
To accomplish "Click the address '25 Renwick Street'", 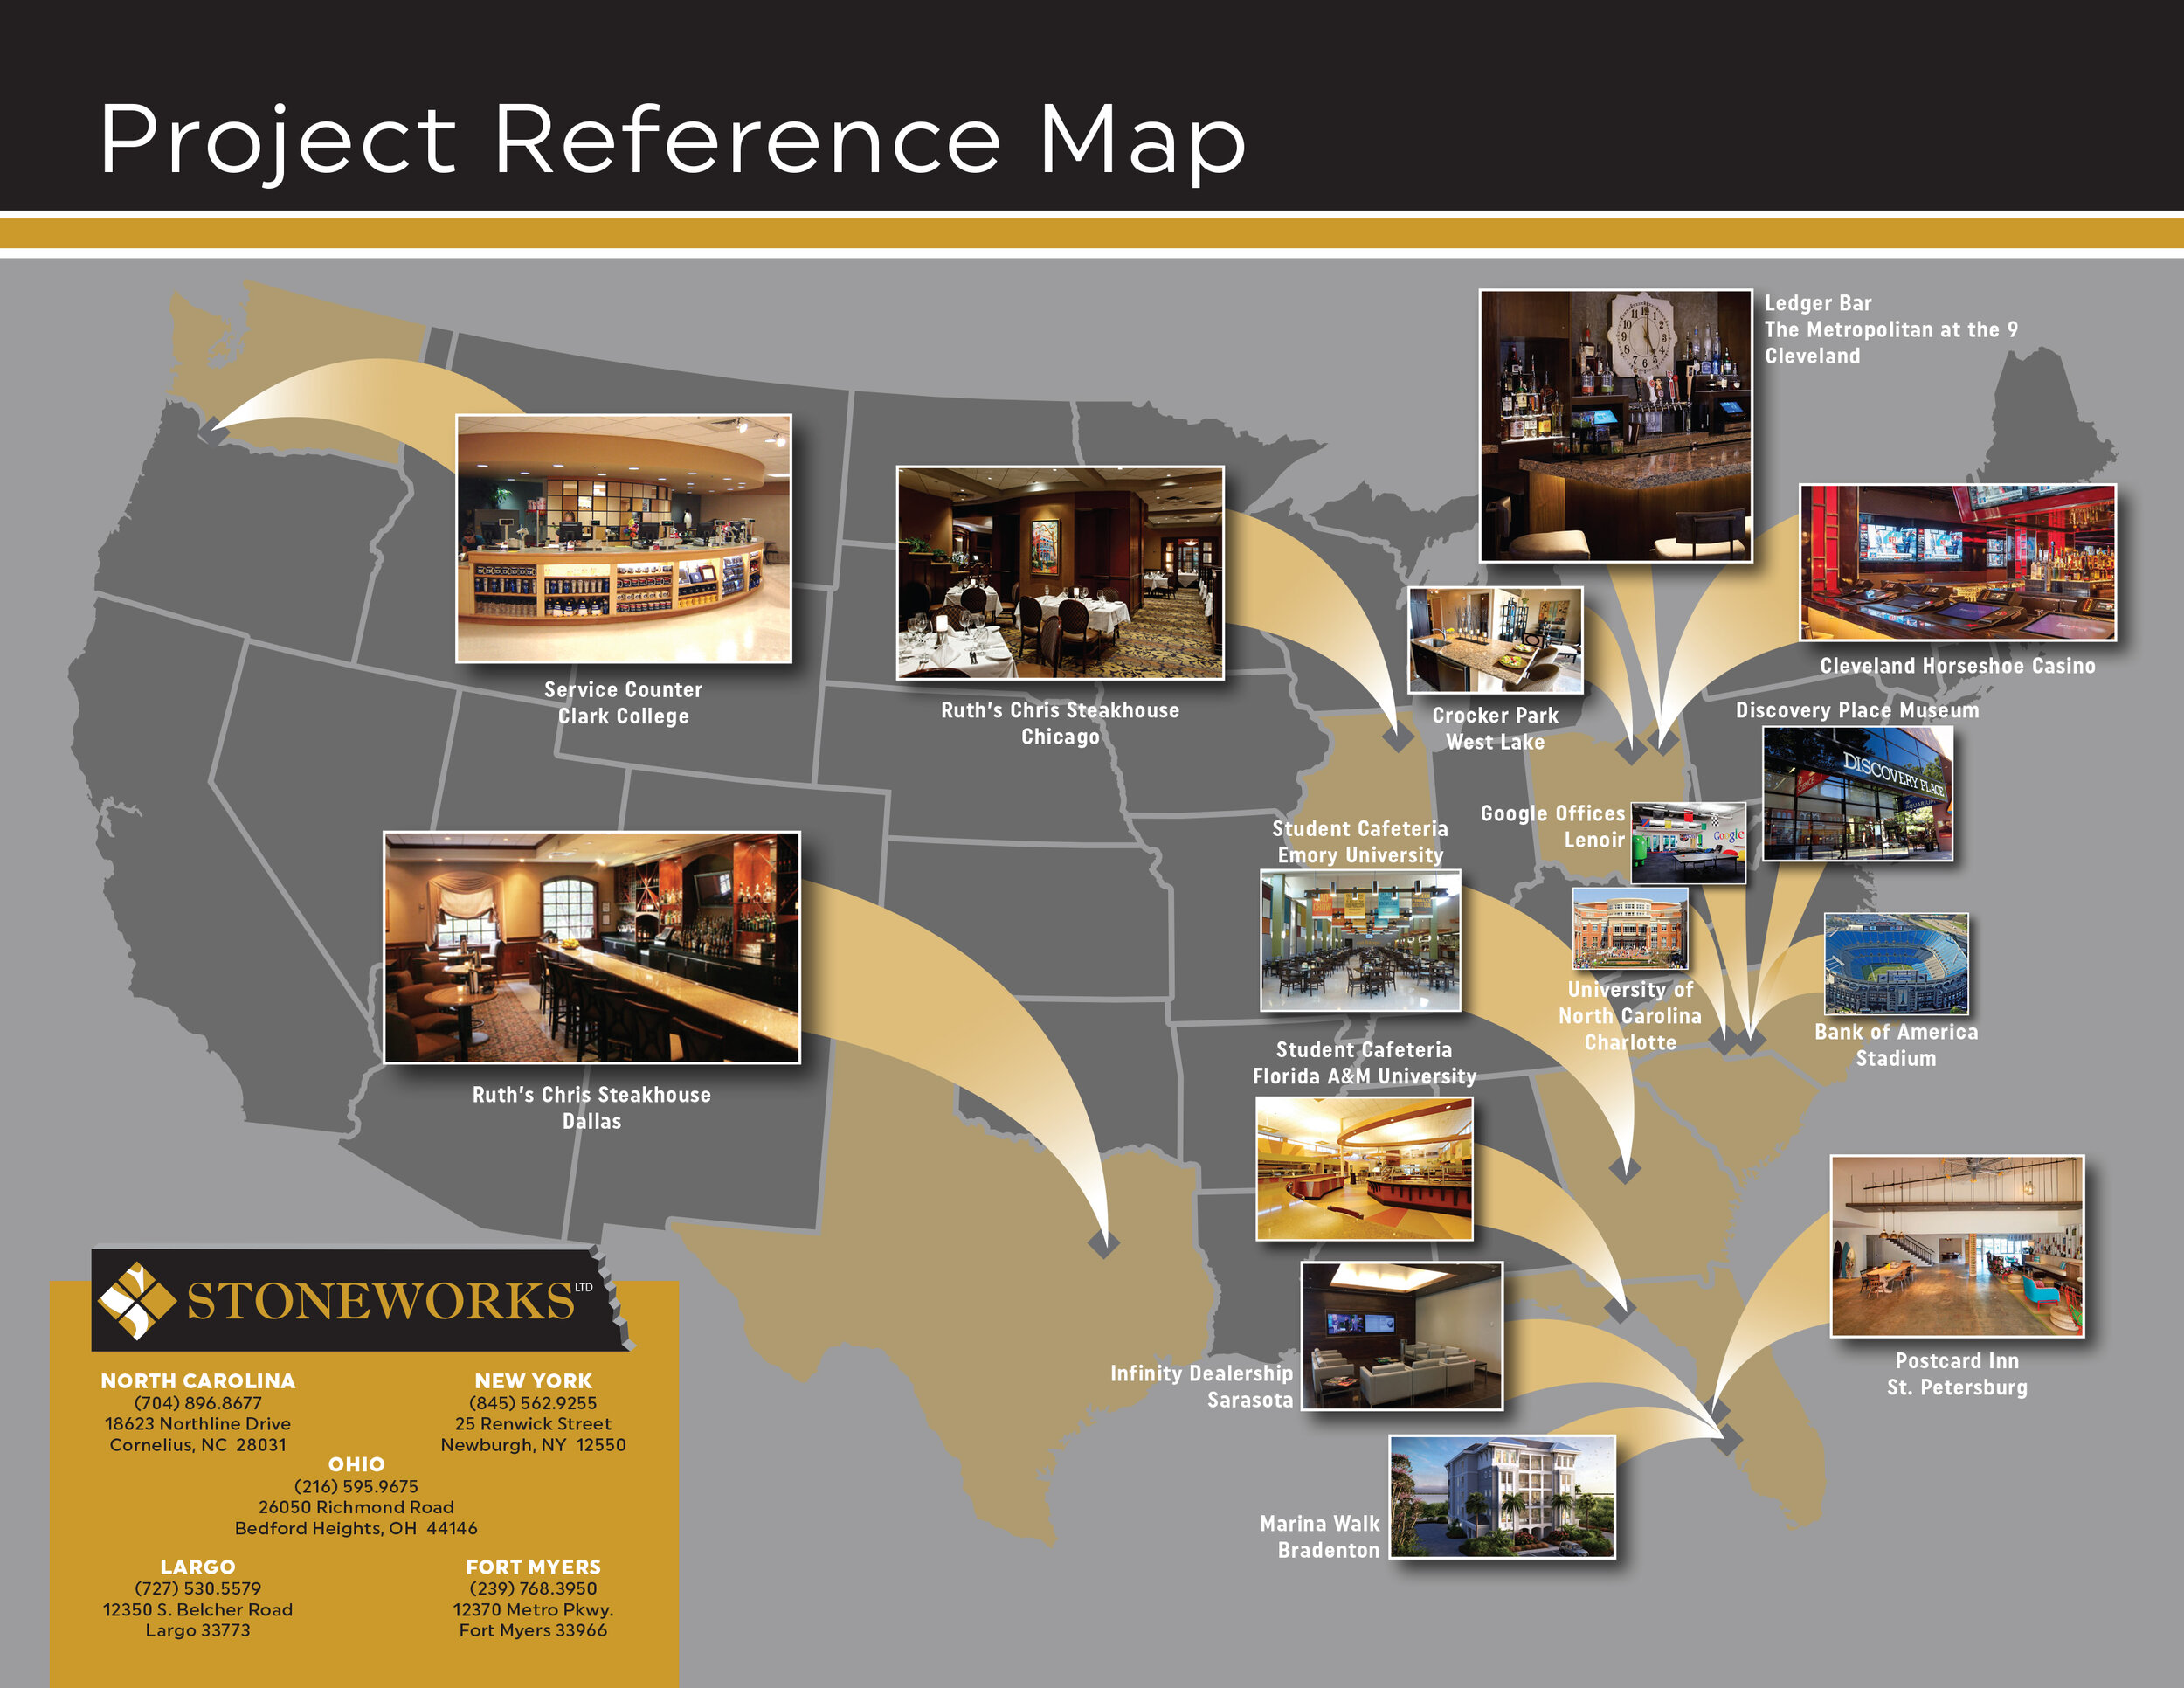I will click(533, 1424).
